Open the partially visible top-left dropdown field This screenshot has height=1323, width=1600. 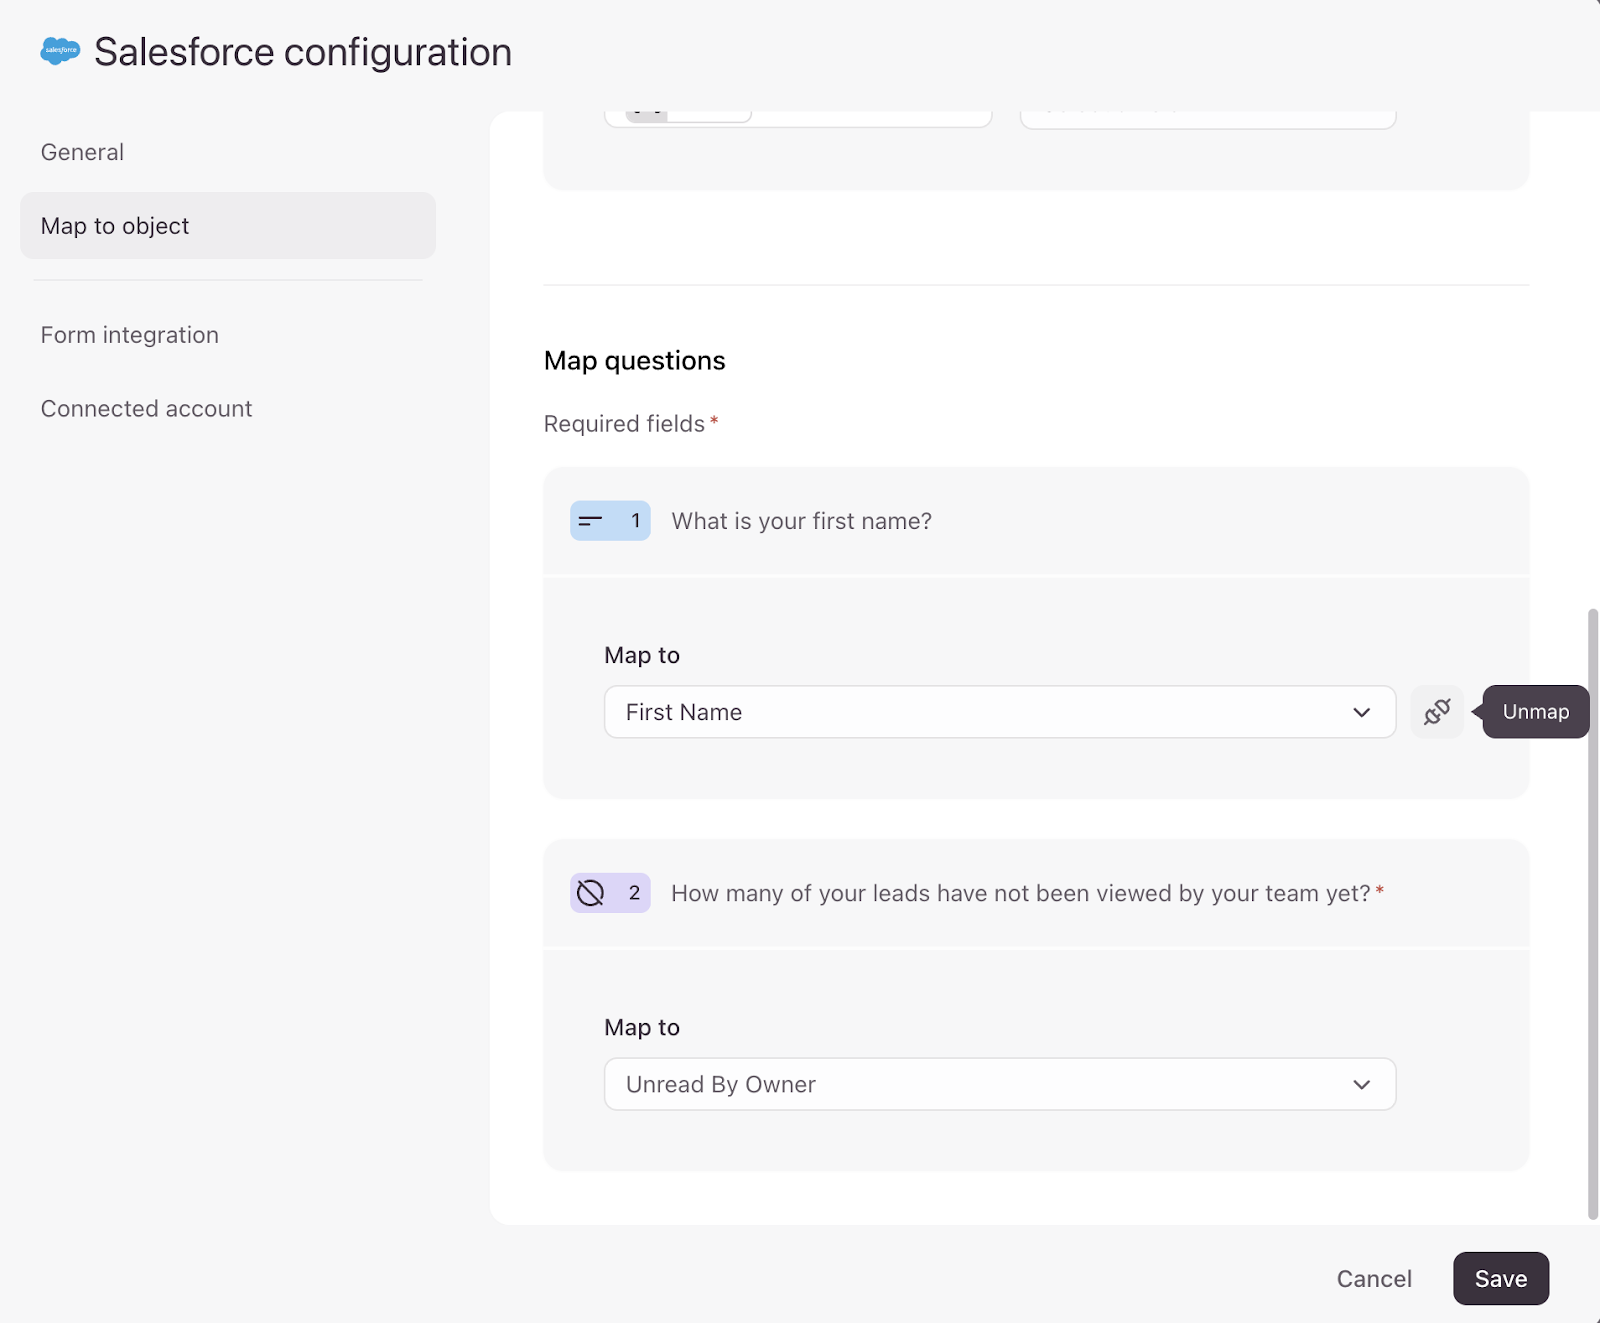click(870, 118)
